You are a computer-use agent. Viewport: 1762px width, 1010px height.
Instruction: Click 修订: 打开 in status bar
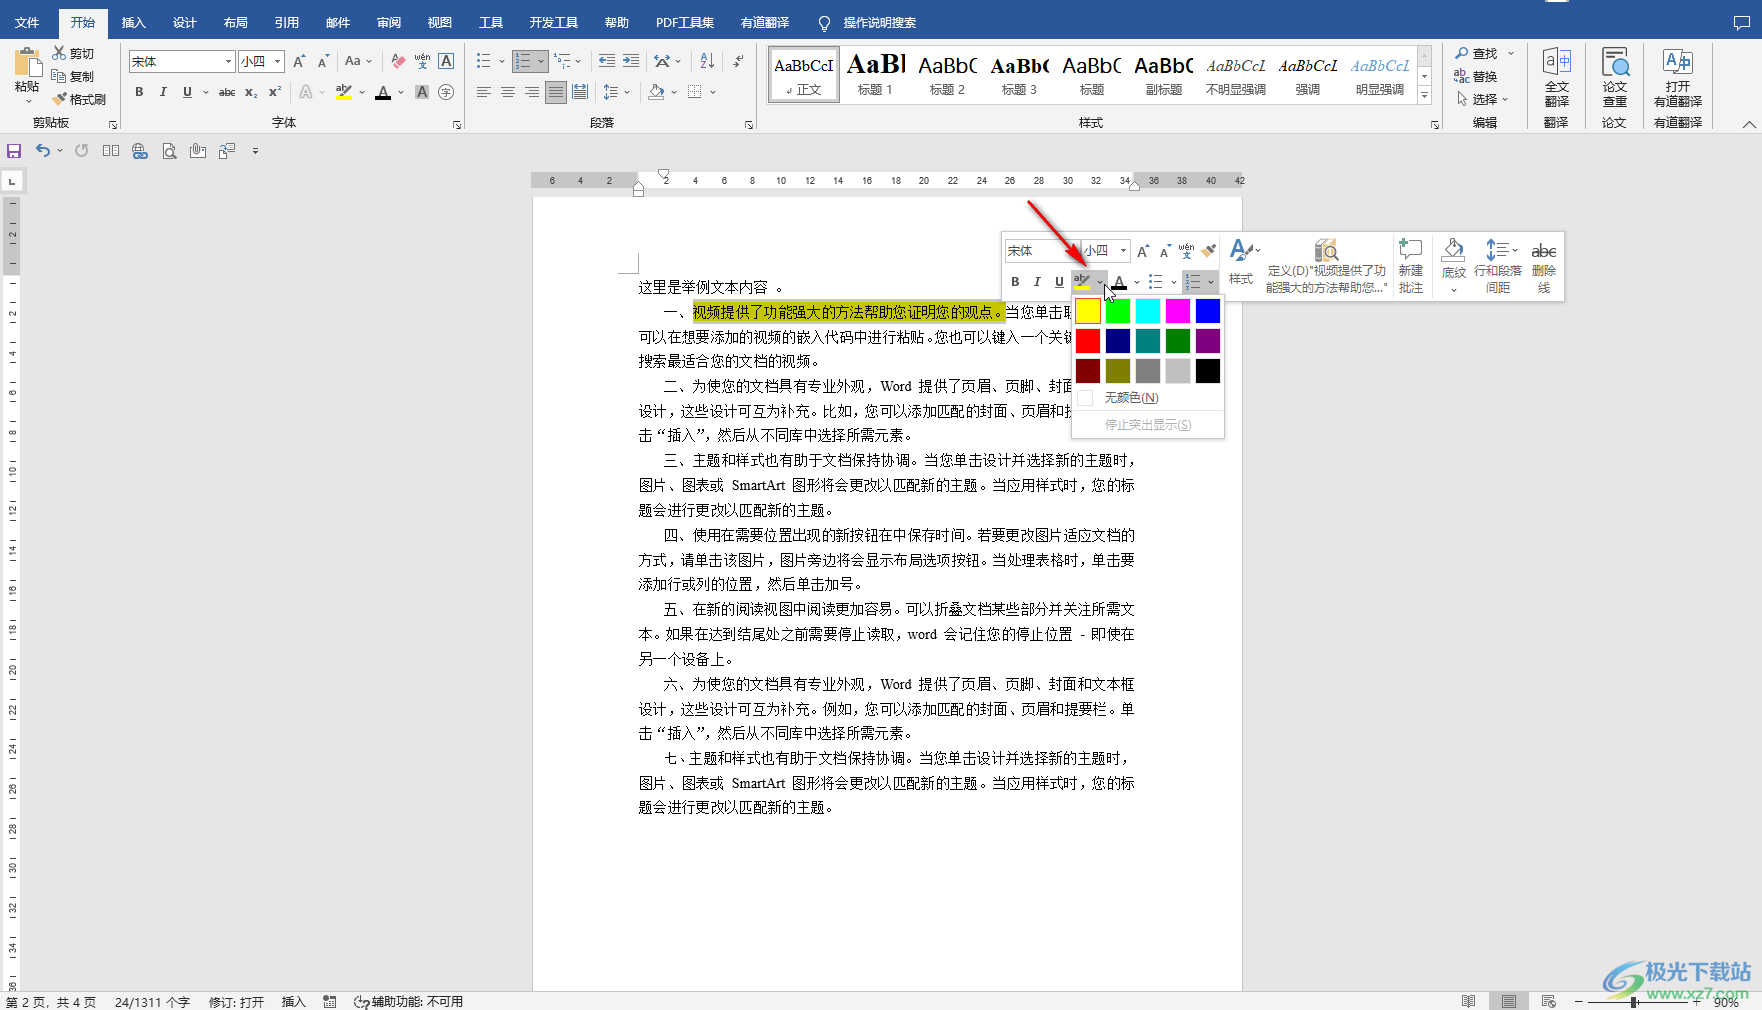coord(236,1002)
